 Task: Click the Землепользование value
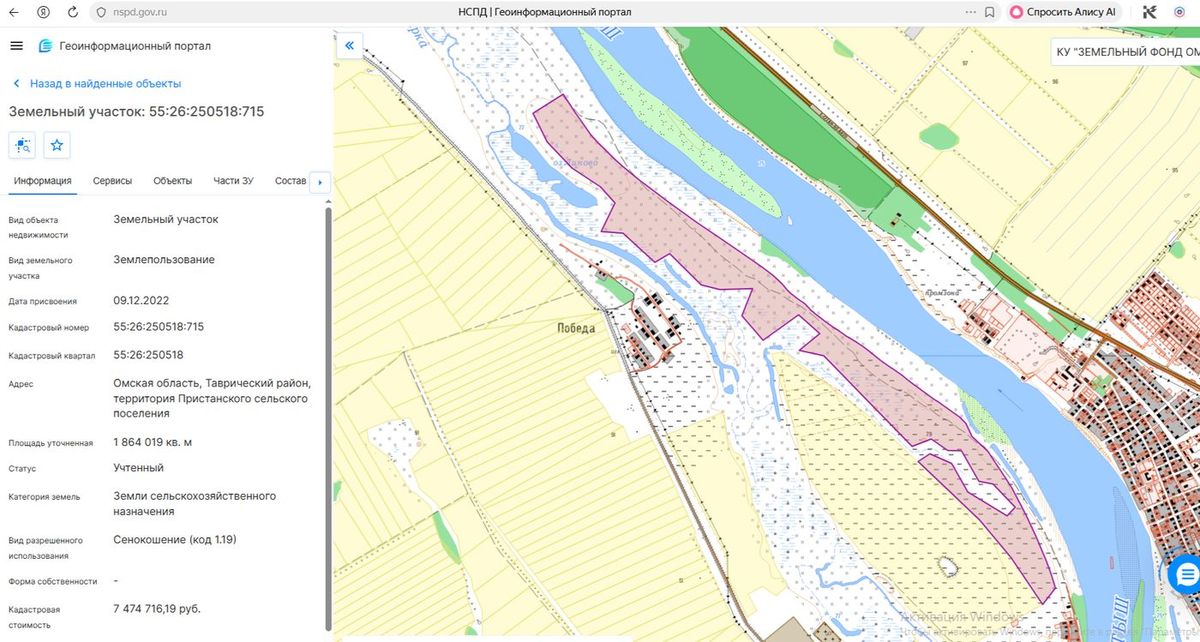164,260
